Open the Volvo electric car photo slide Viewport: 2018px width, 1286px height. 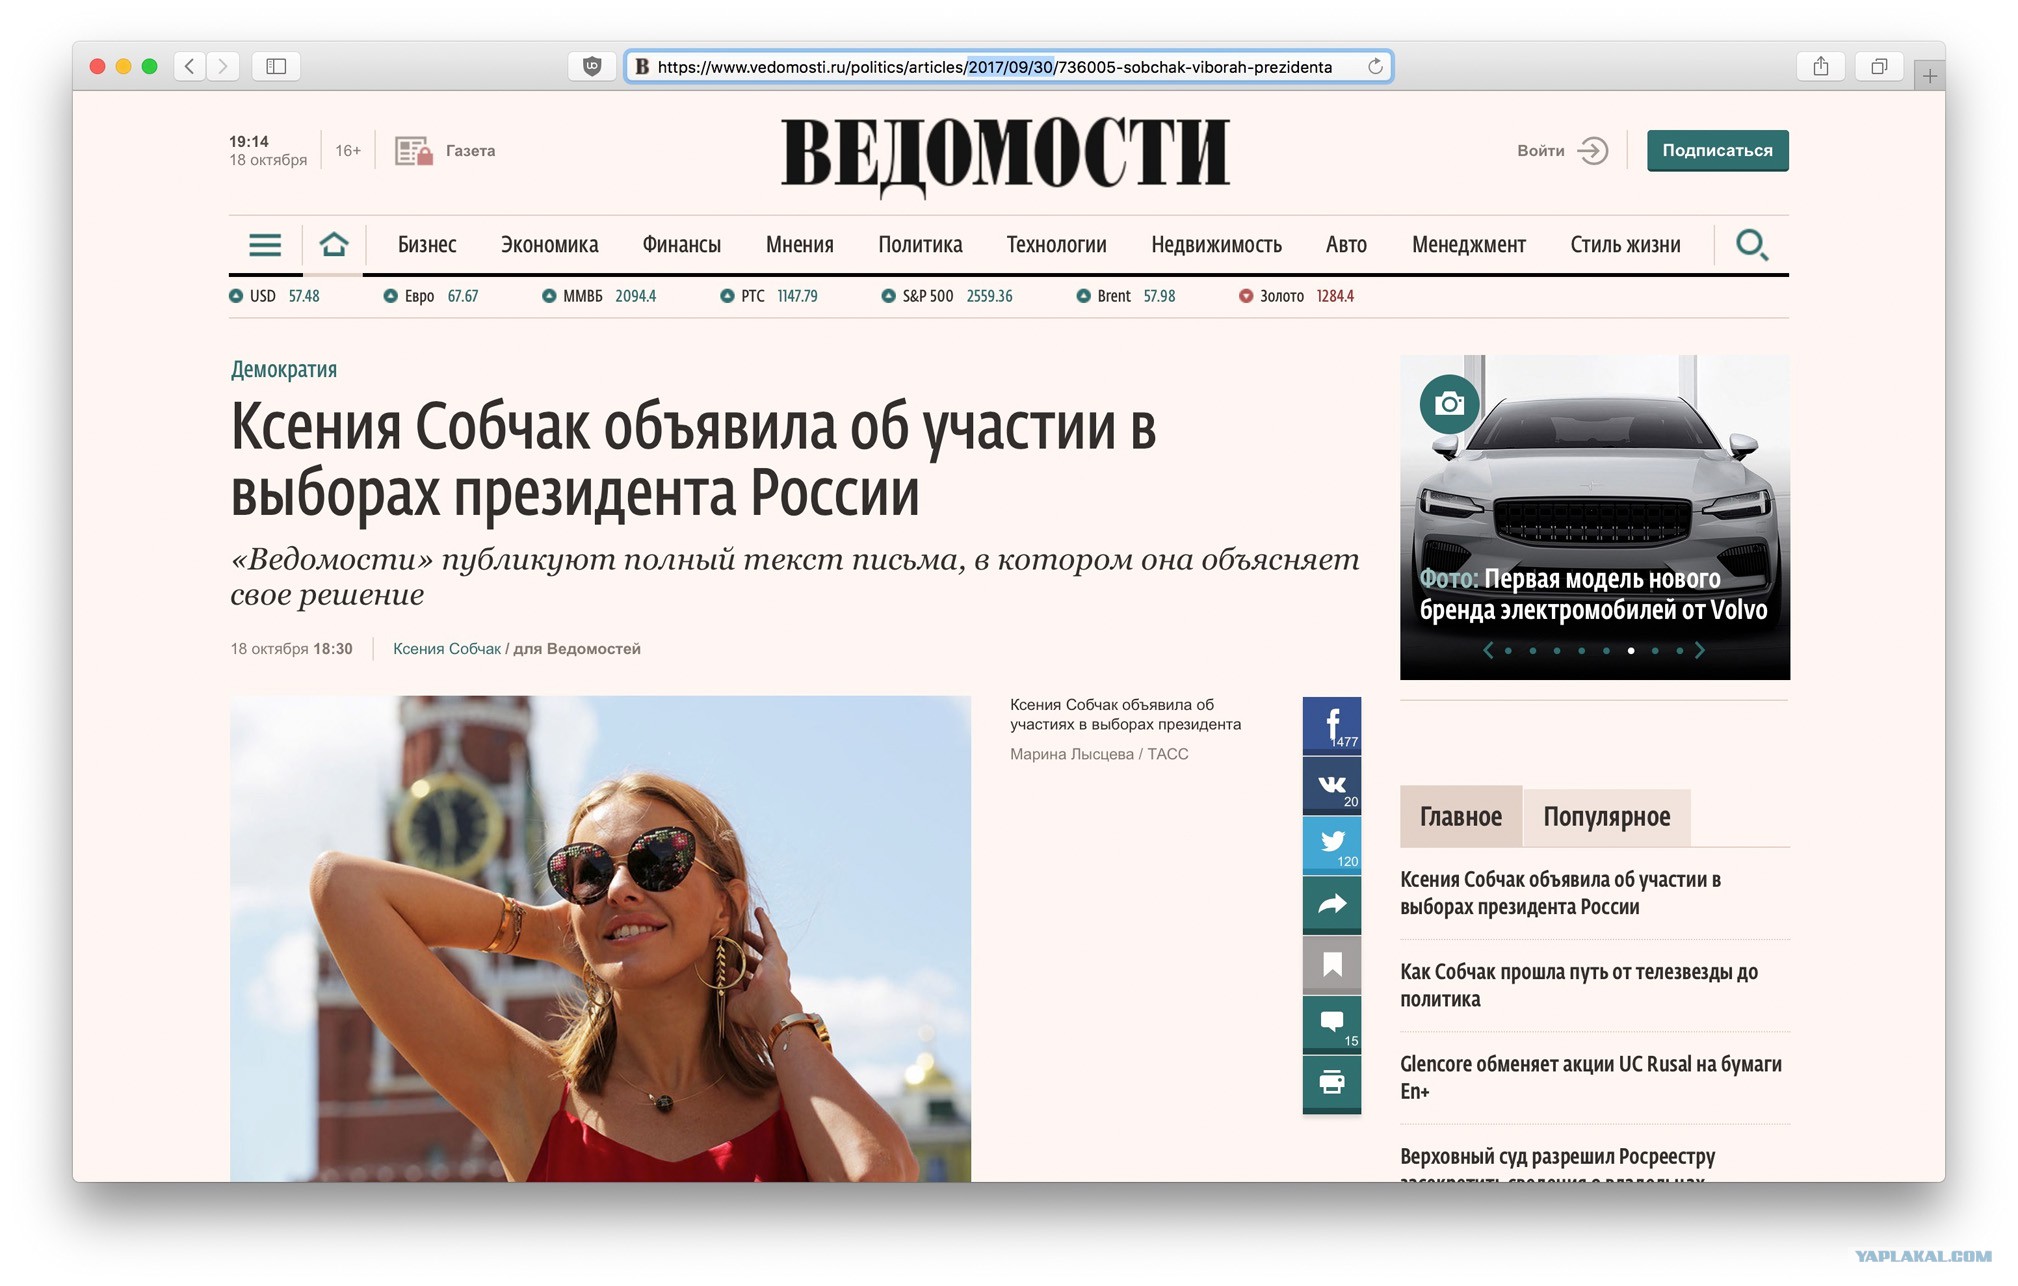pos(1595,517)
